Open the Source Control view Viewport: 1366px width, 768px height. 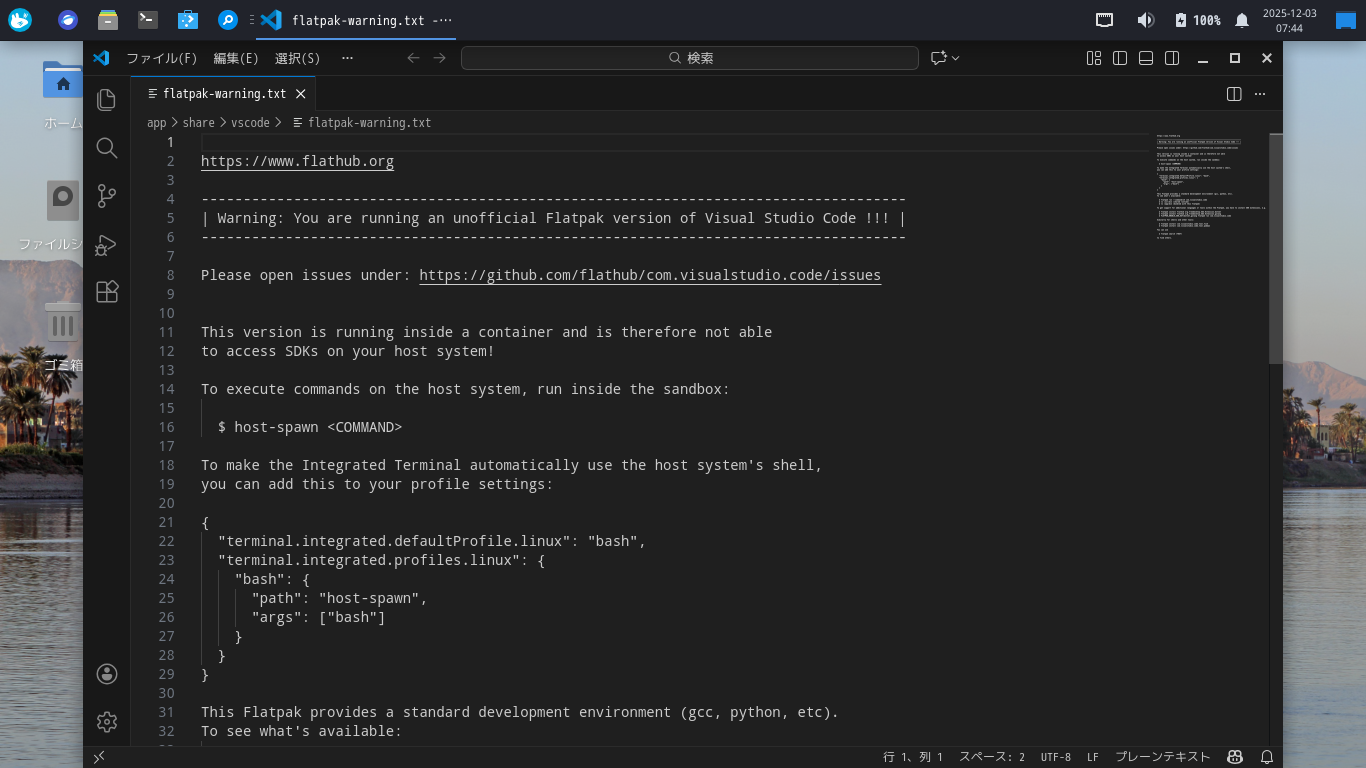tap(107, 196)
